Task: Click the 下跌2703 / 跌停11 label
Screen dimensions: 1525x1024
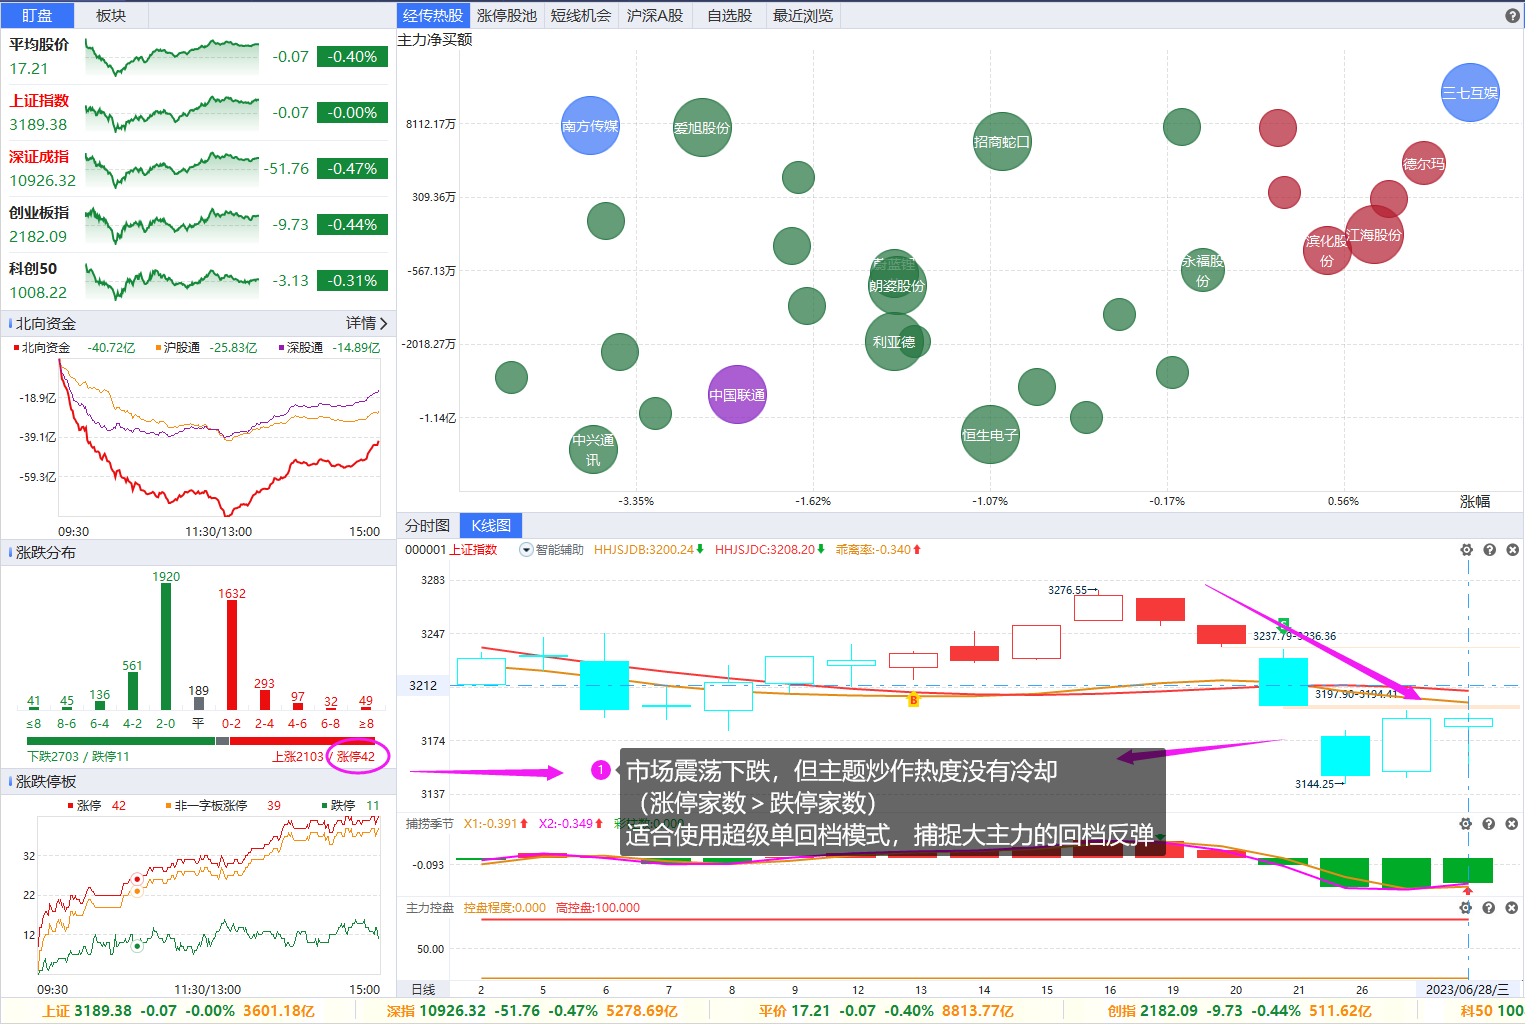Action: (x=78, y=757)
